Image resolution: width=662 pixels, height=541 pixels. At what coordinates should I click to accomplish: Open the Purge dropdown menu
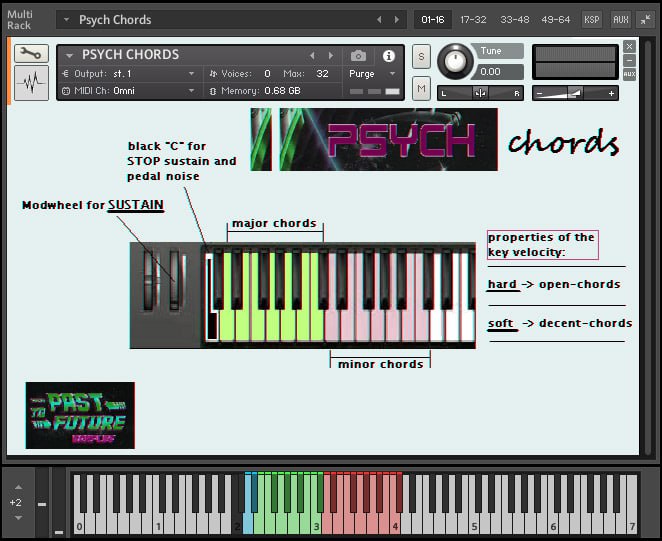pos(392,73)
